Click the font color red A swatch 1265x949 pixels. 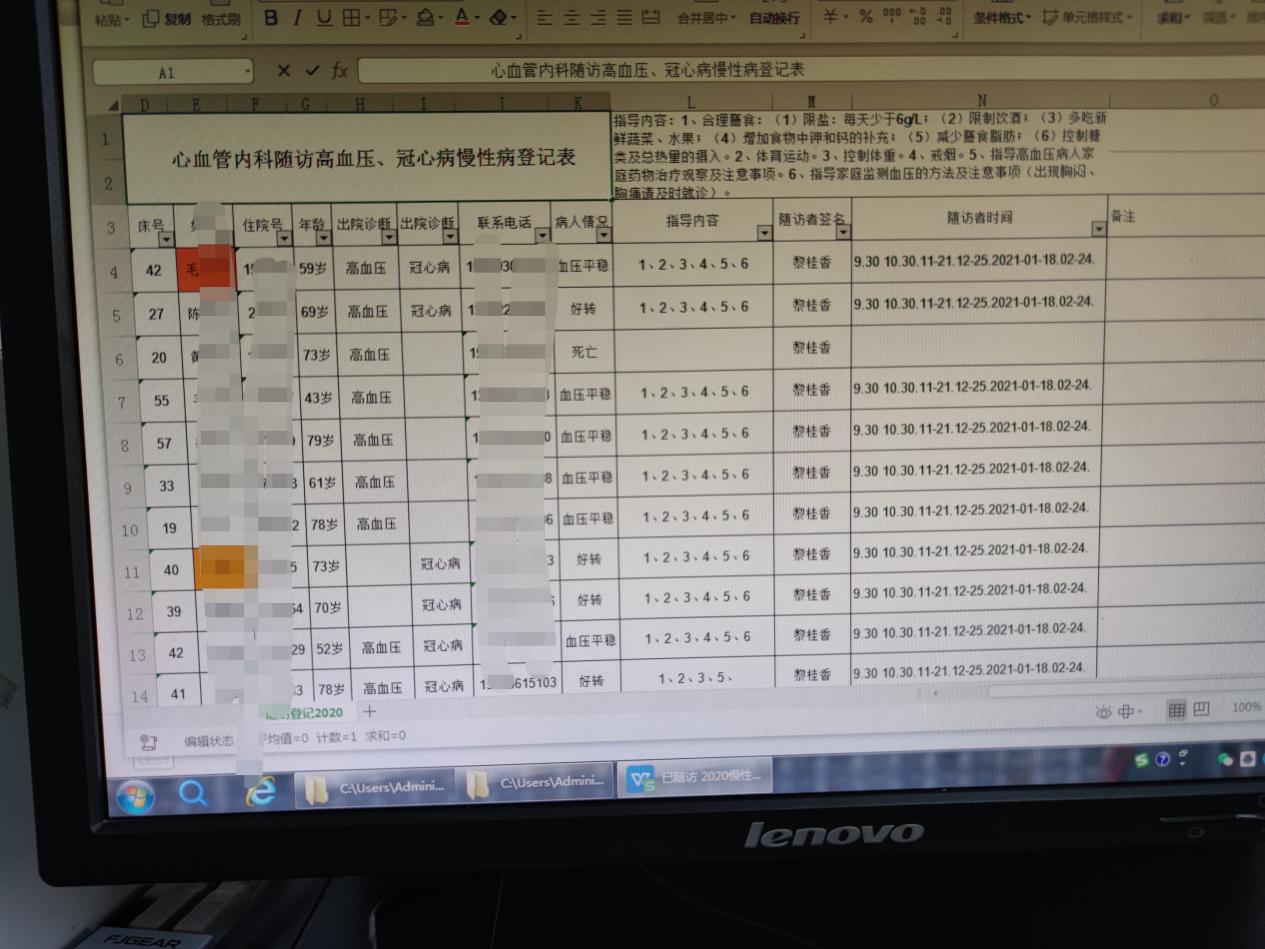[x=461, y=17]
